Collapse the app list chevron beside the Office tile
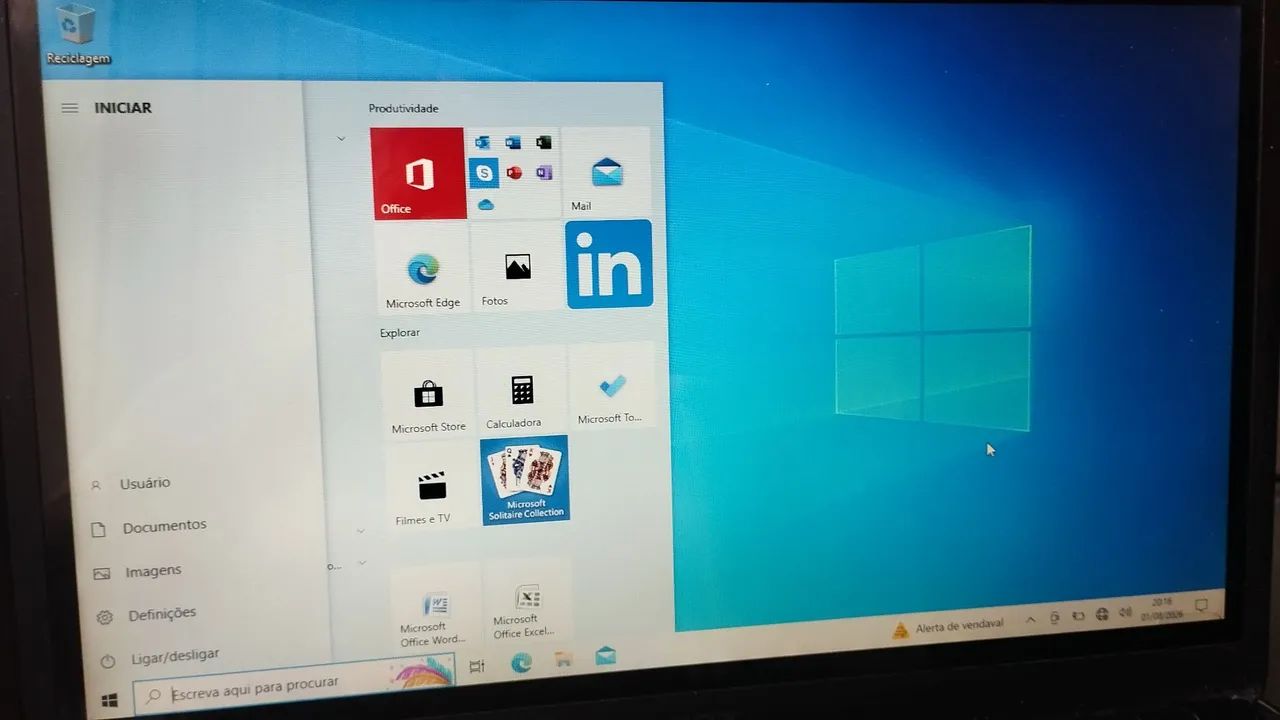 tap(341, 138)
